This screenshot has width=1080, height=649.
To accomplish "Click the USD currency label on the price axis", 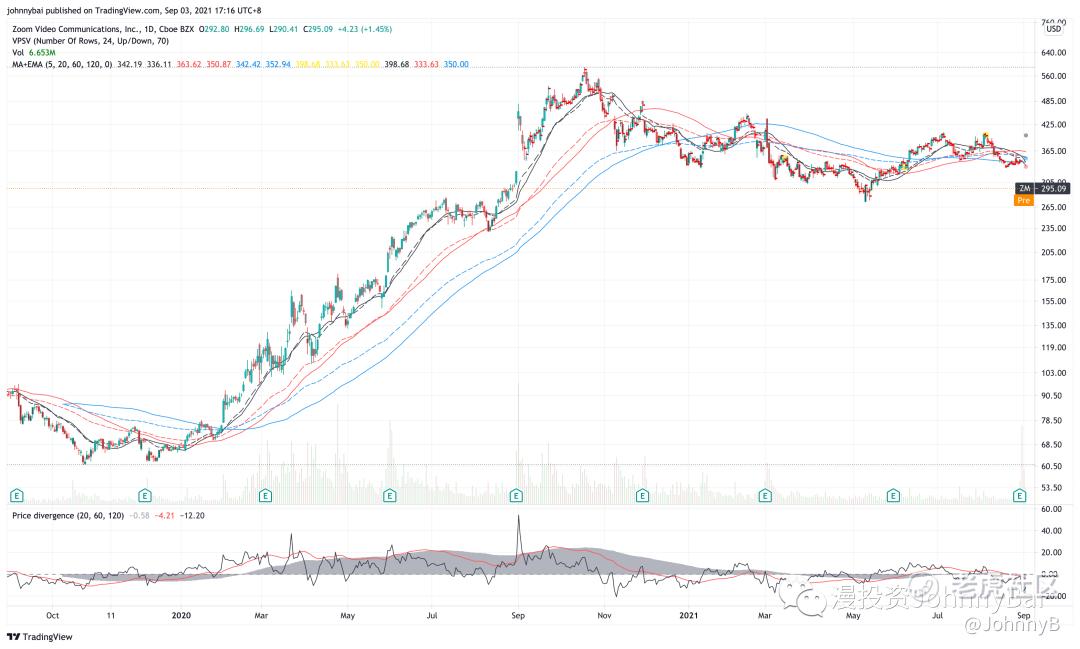I will pyautogui.click(x=1054, y=29).
